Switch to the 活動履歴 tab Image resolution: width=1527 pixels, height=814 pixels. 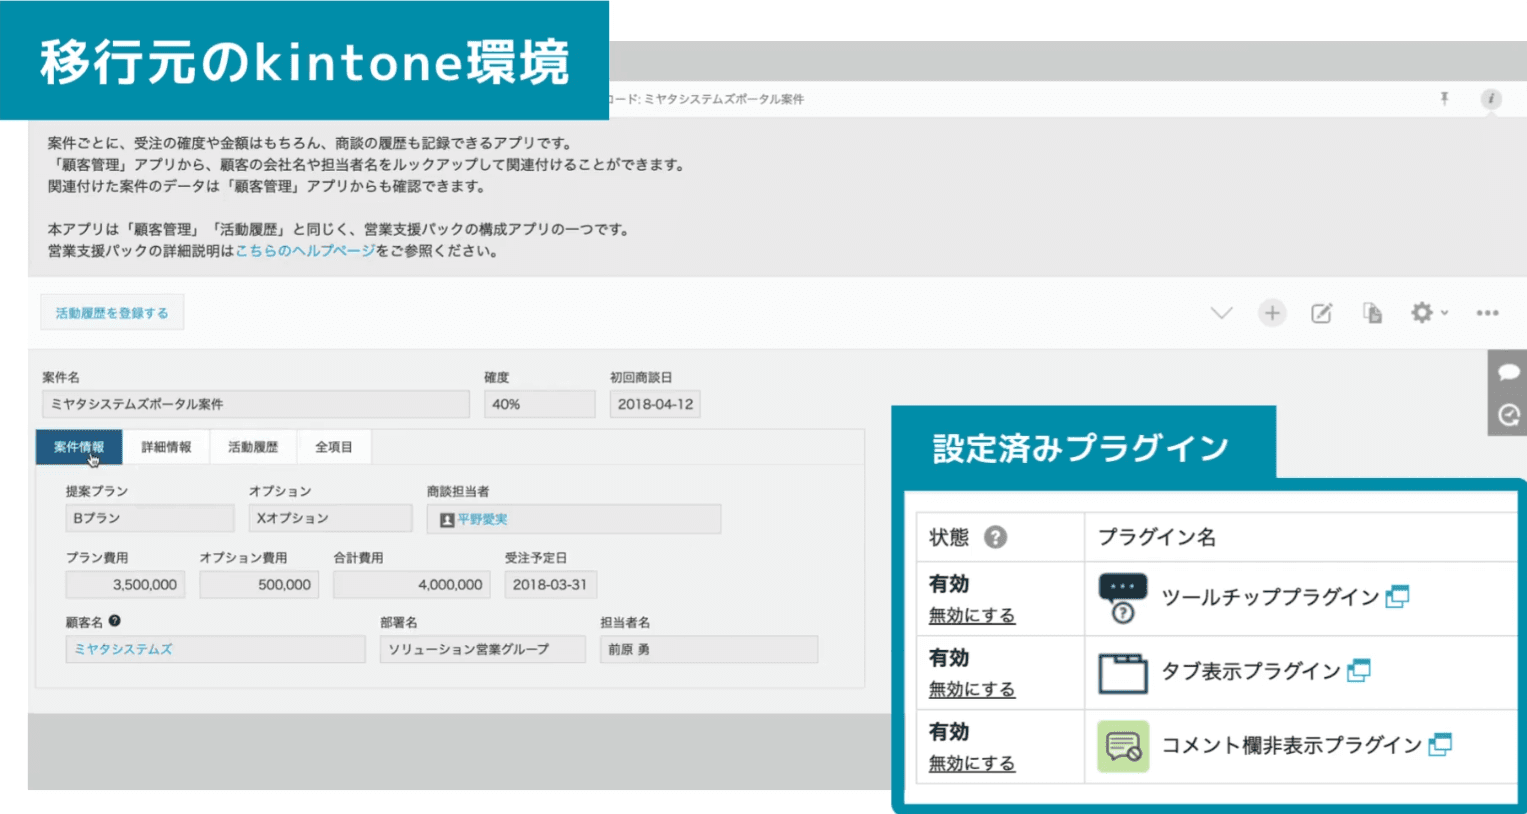(x=253, y=447)
